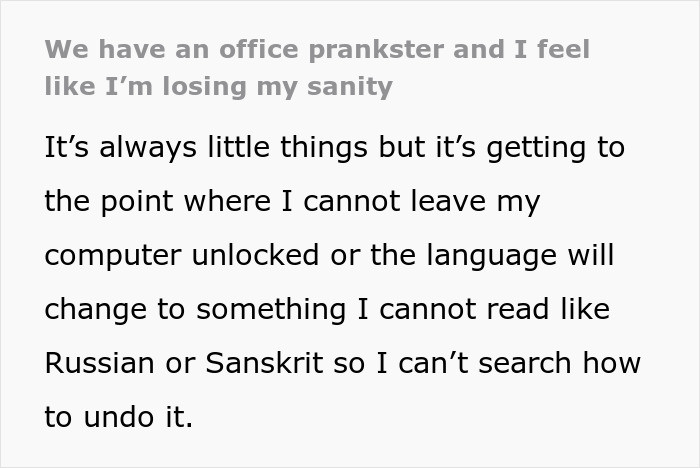The height and width of the screenshot is (468, 700).
Task: Select the word "Russian" in the paragraph
Action: pyautogui.click(x=100, y=363)
